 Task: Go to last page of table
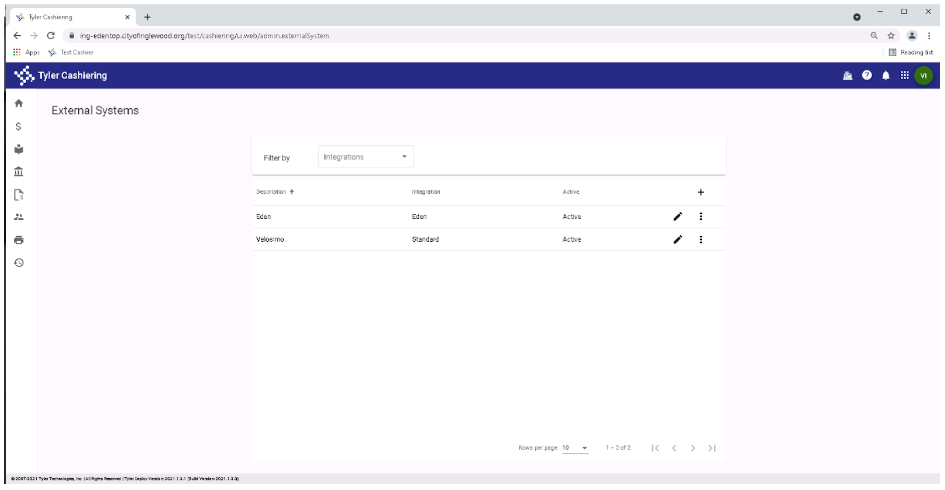pos(712,448)
